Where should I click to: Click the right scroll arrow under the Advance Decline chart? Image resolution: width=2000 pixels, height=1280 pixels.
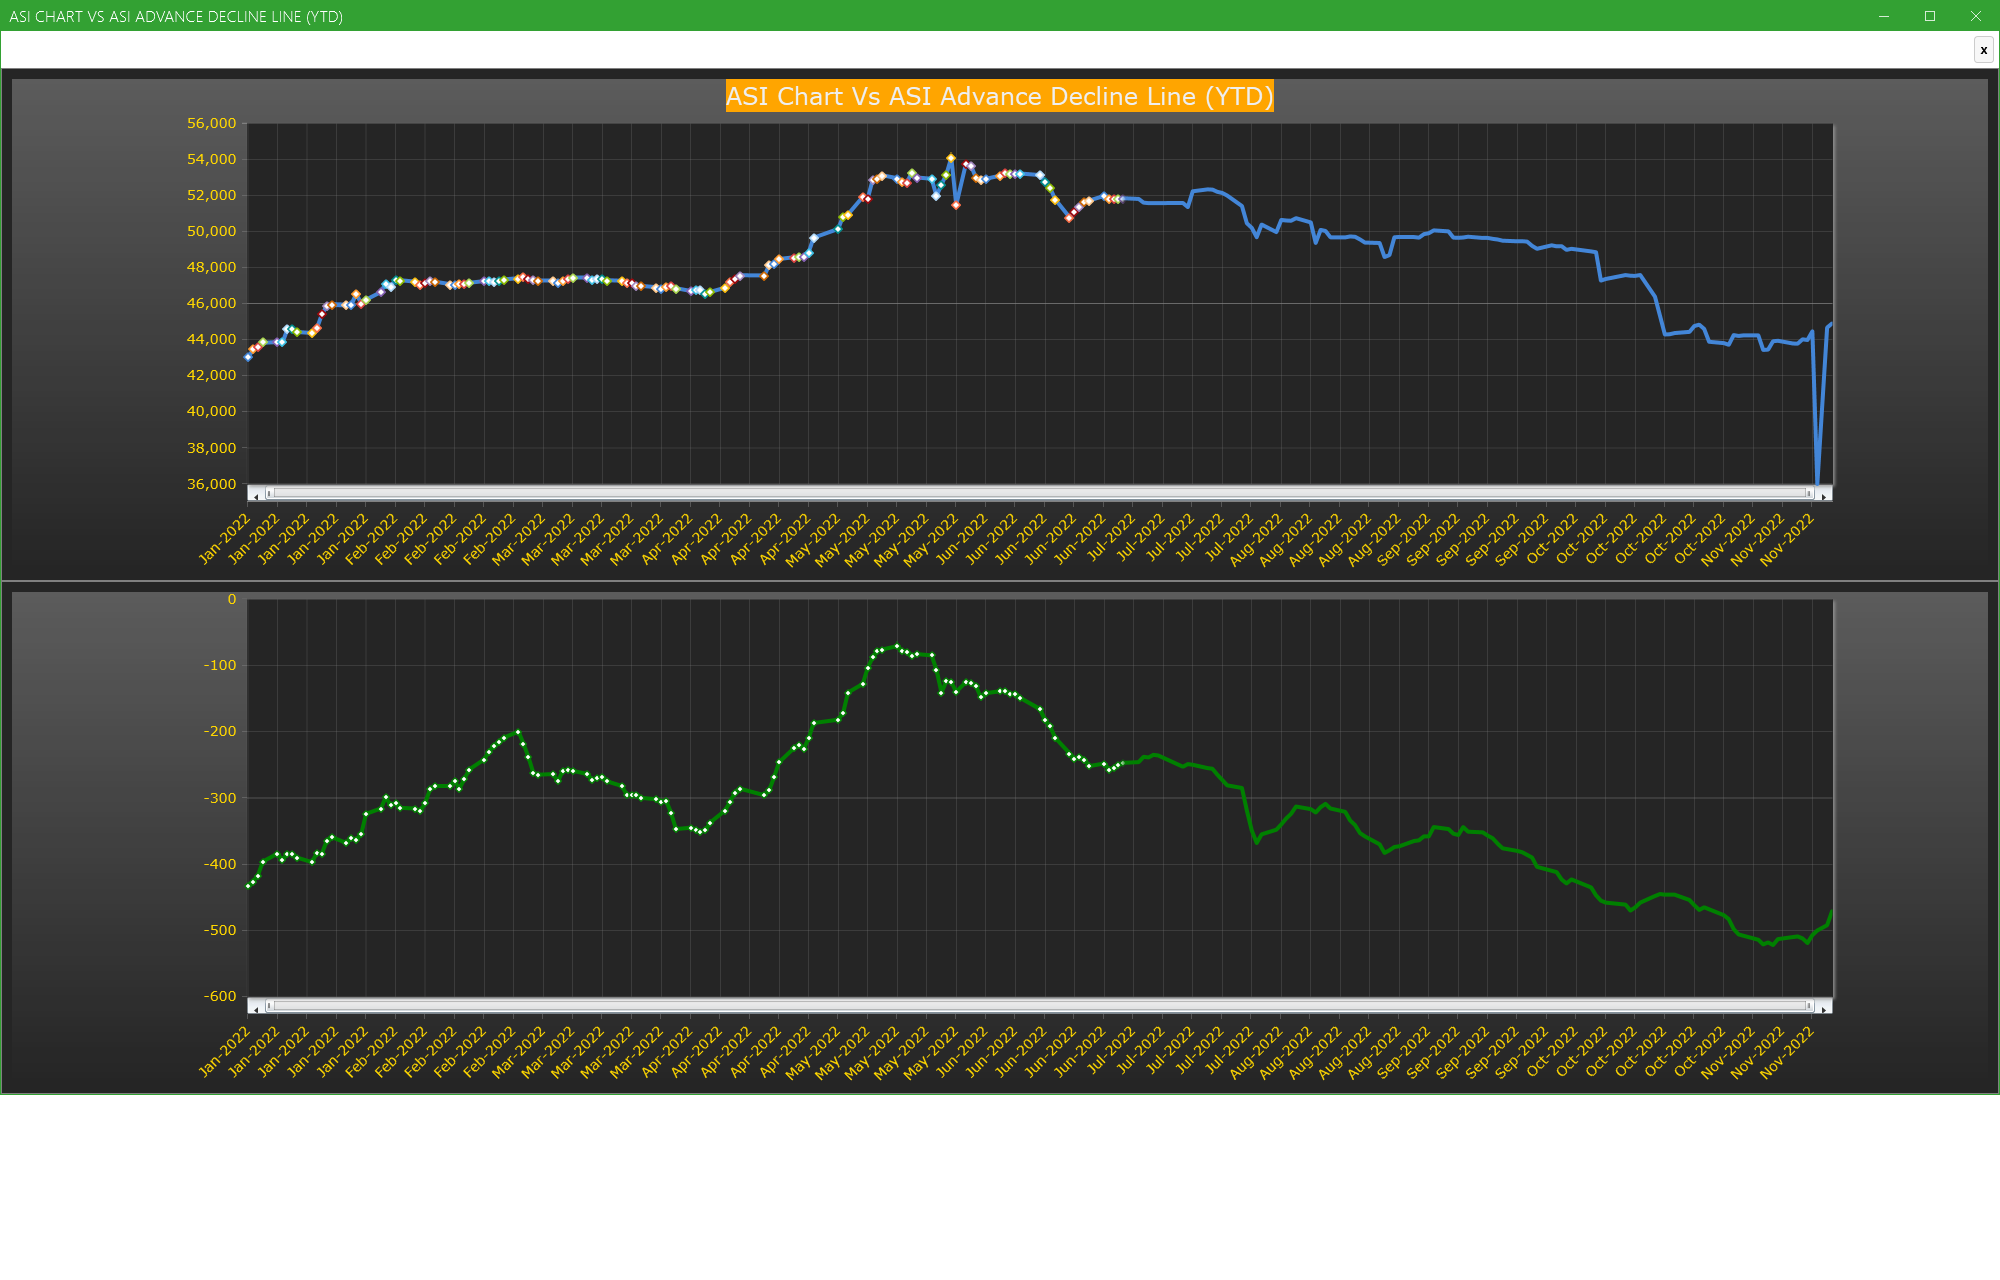click(1824, 1008)
